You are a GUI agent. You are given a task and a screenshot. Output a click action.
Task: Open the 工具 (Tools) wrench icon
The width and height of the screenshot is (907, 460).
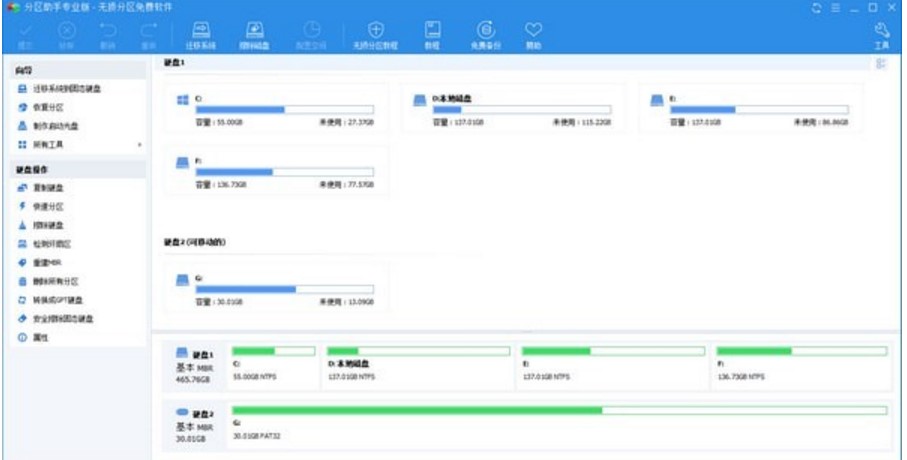(x=882, y=36)
